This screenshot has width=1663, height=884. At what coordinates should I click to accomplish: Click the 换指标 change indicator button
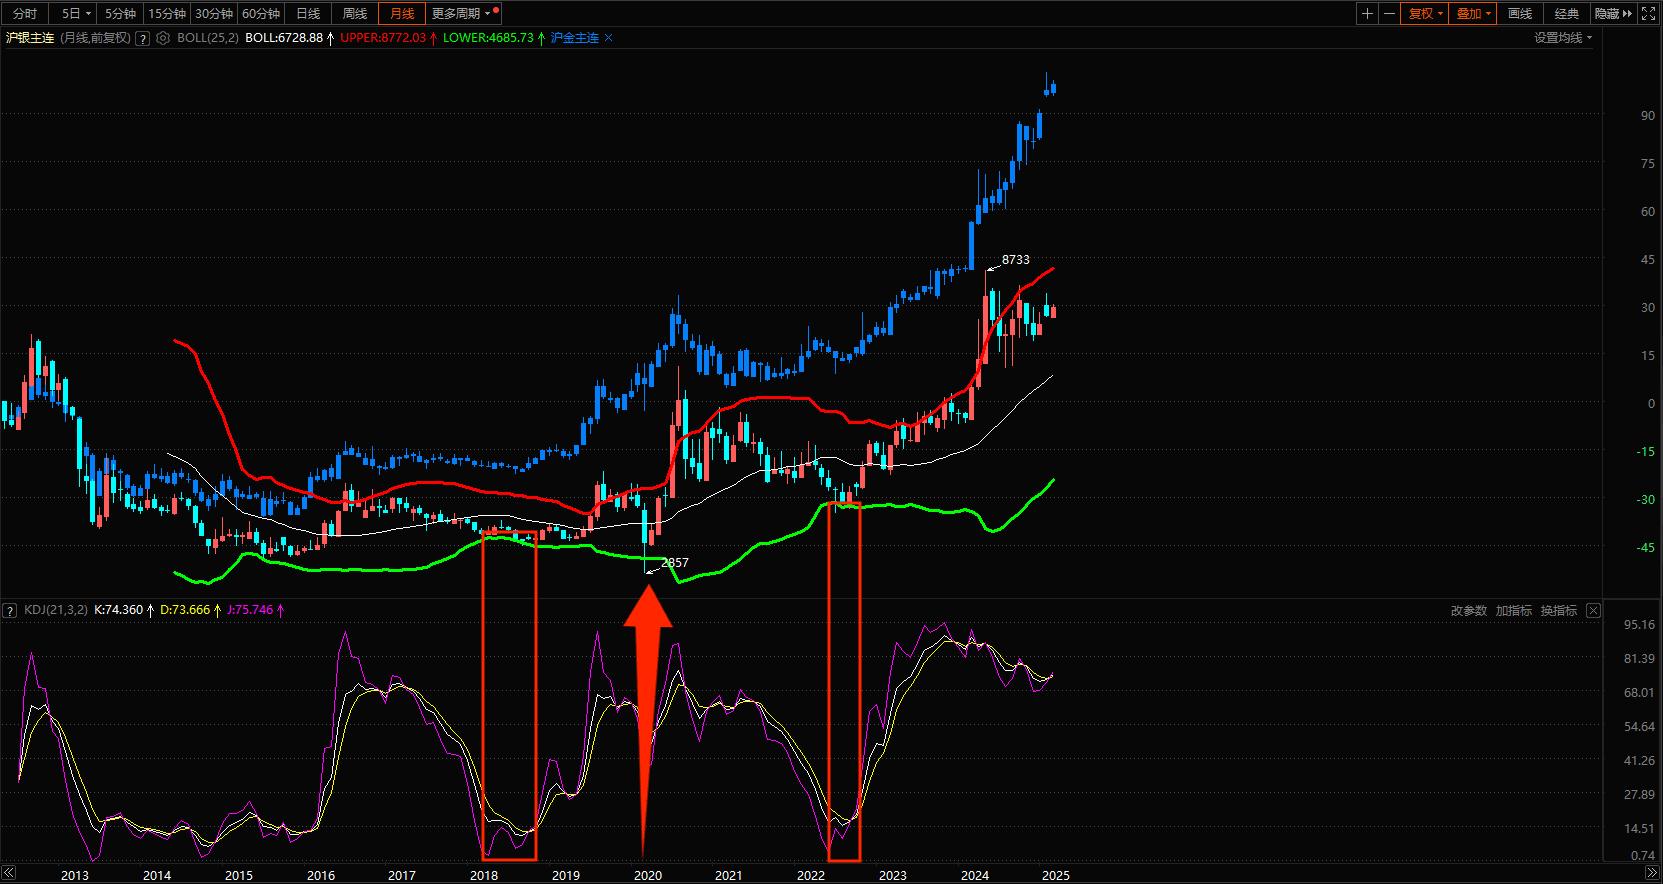pos(1558,610)
